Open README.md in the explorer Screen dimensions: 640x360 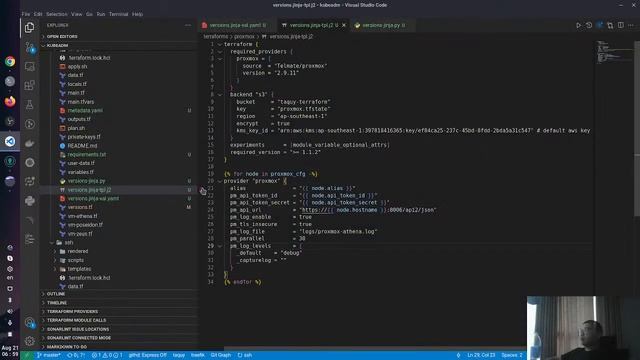tap(118, 146)
